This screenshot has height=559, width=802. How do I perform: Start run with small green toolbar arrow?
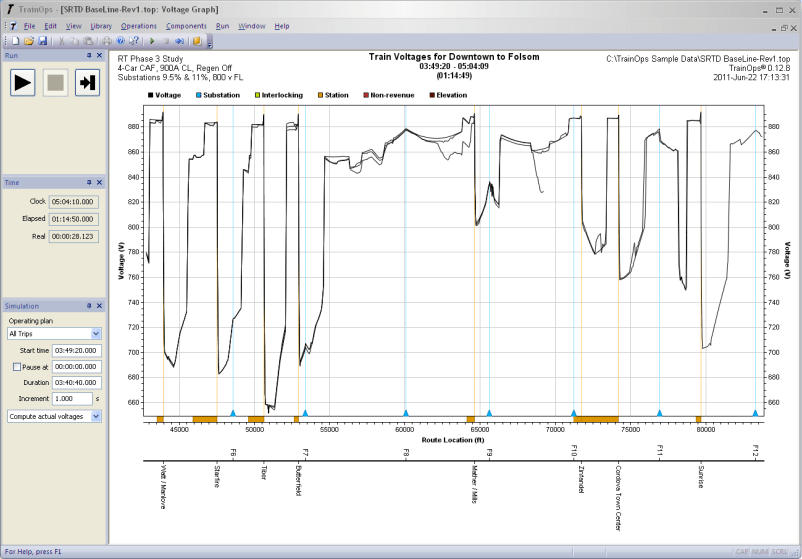tap(152, 41)
